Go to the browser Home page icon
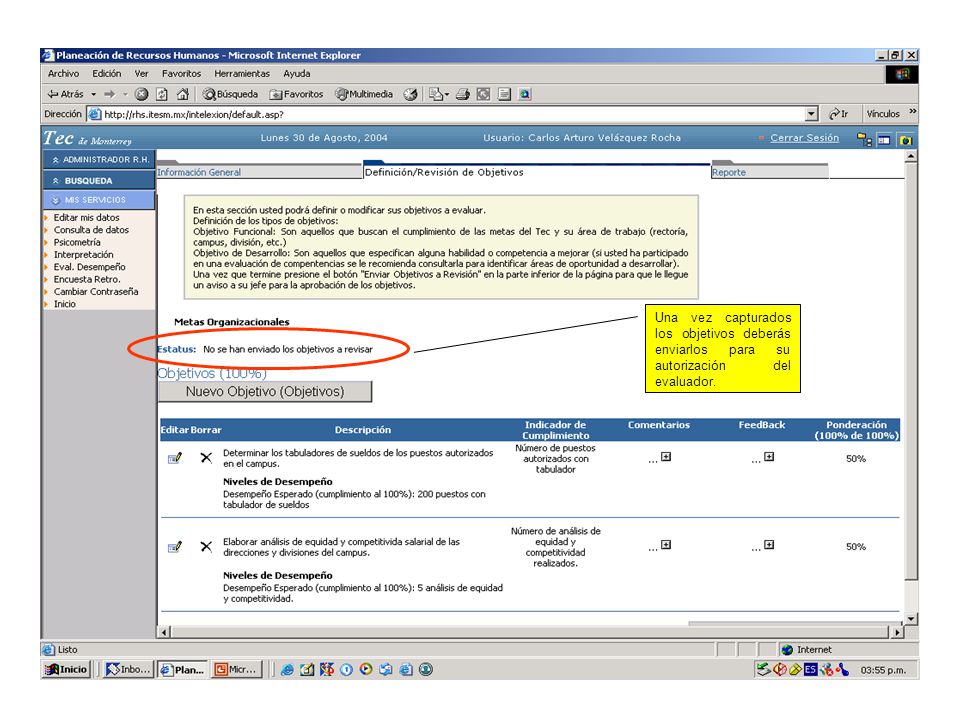The height and width of the screenshot is (720, 960). [182, 94]
